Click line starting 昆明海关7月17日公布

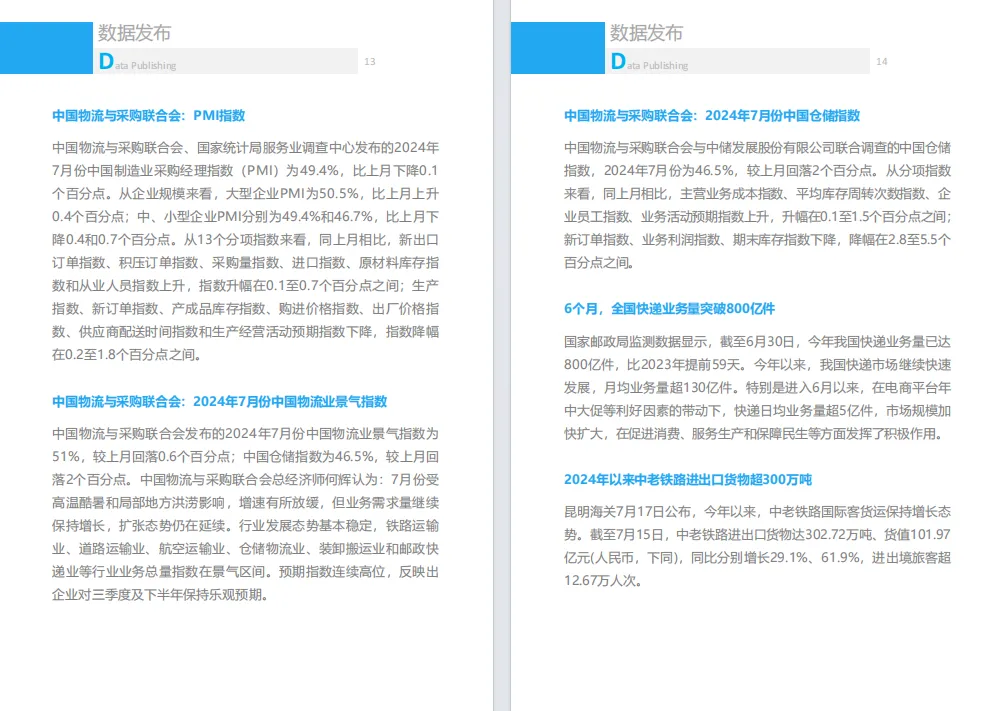tap(757, 512)
